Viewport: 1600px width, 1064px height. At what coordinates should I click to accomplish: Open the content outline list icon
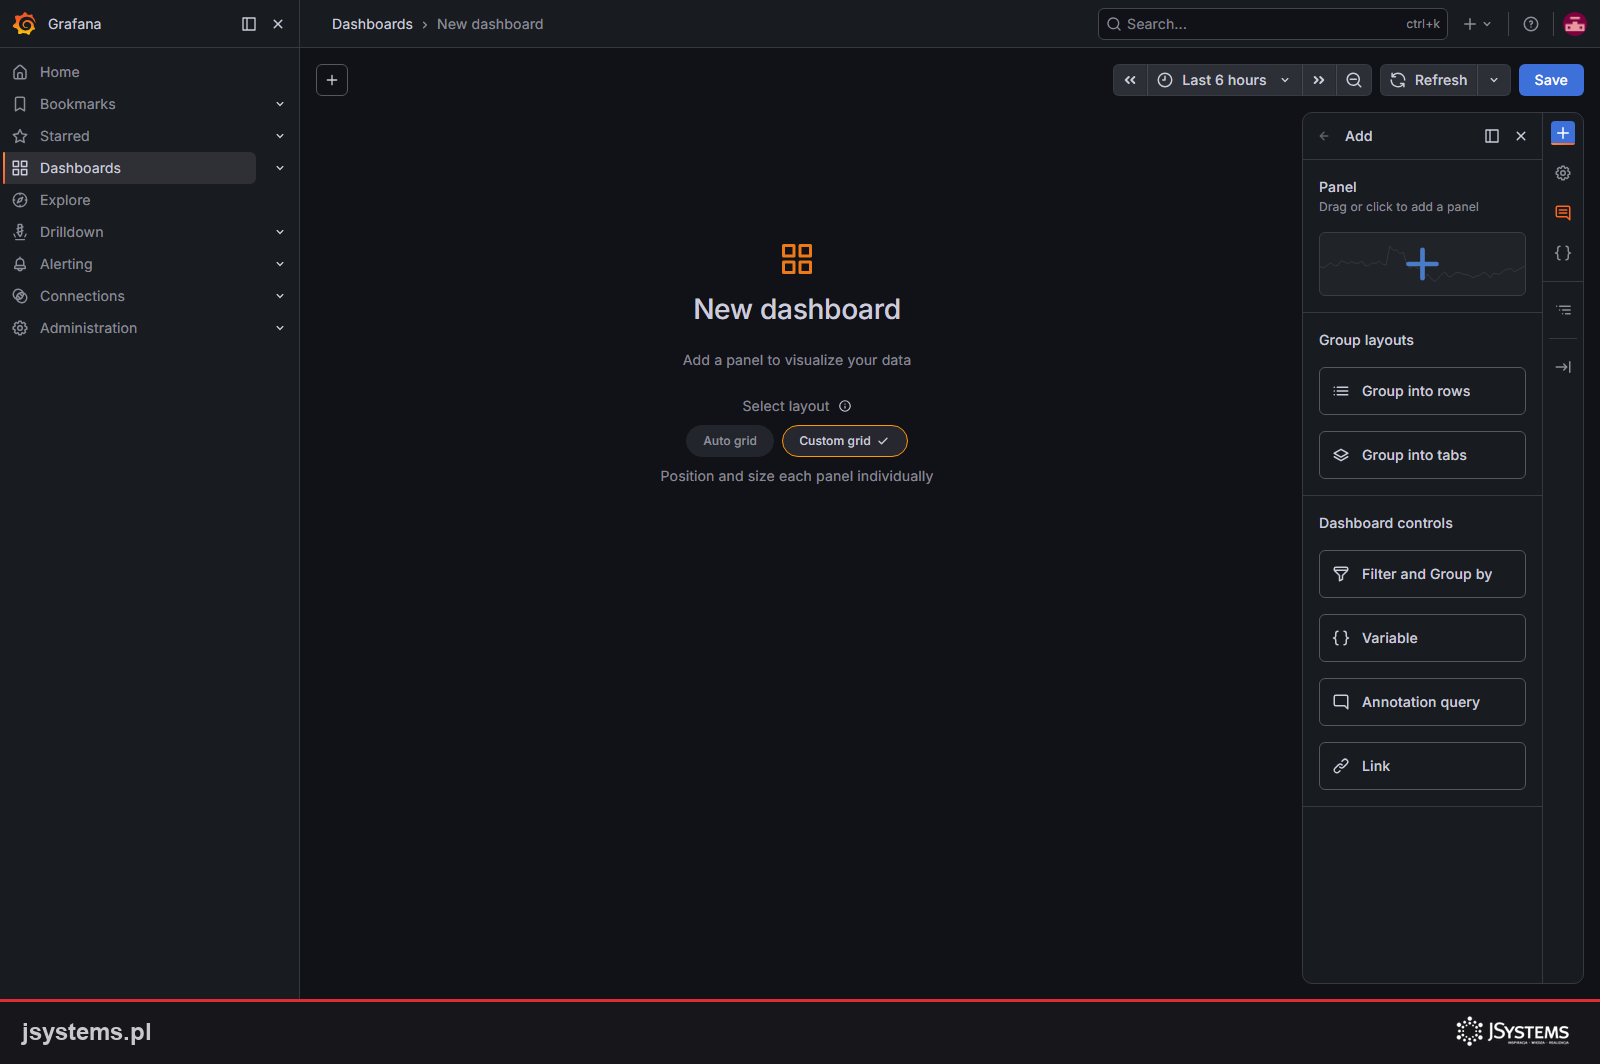coord(1563,310)
